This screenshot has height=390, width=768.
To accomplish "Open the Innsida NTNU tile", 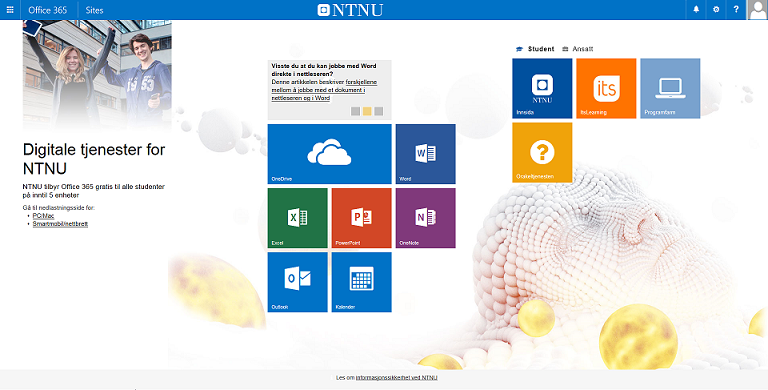I will [x=542, y=88].
